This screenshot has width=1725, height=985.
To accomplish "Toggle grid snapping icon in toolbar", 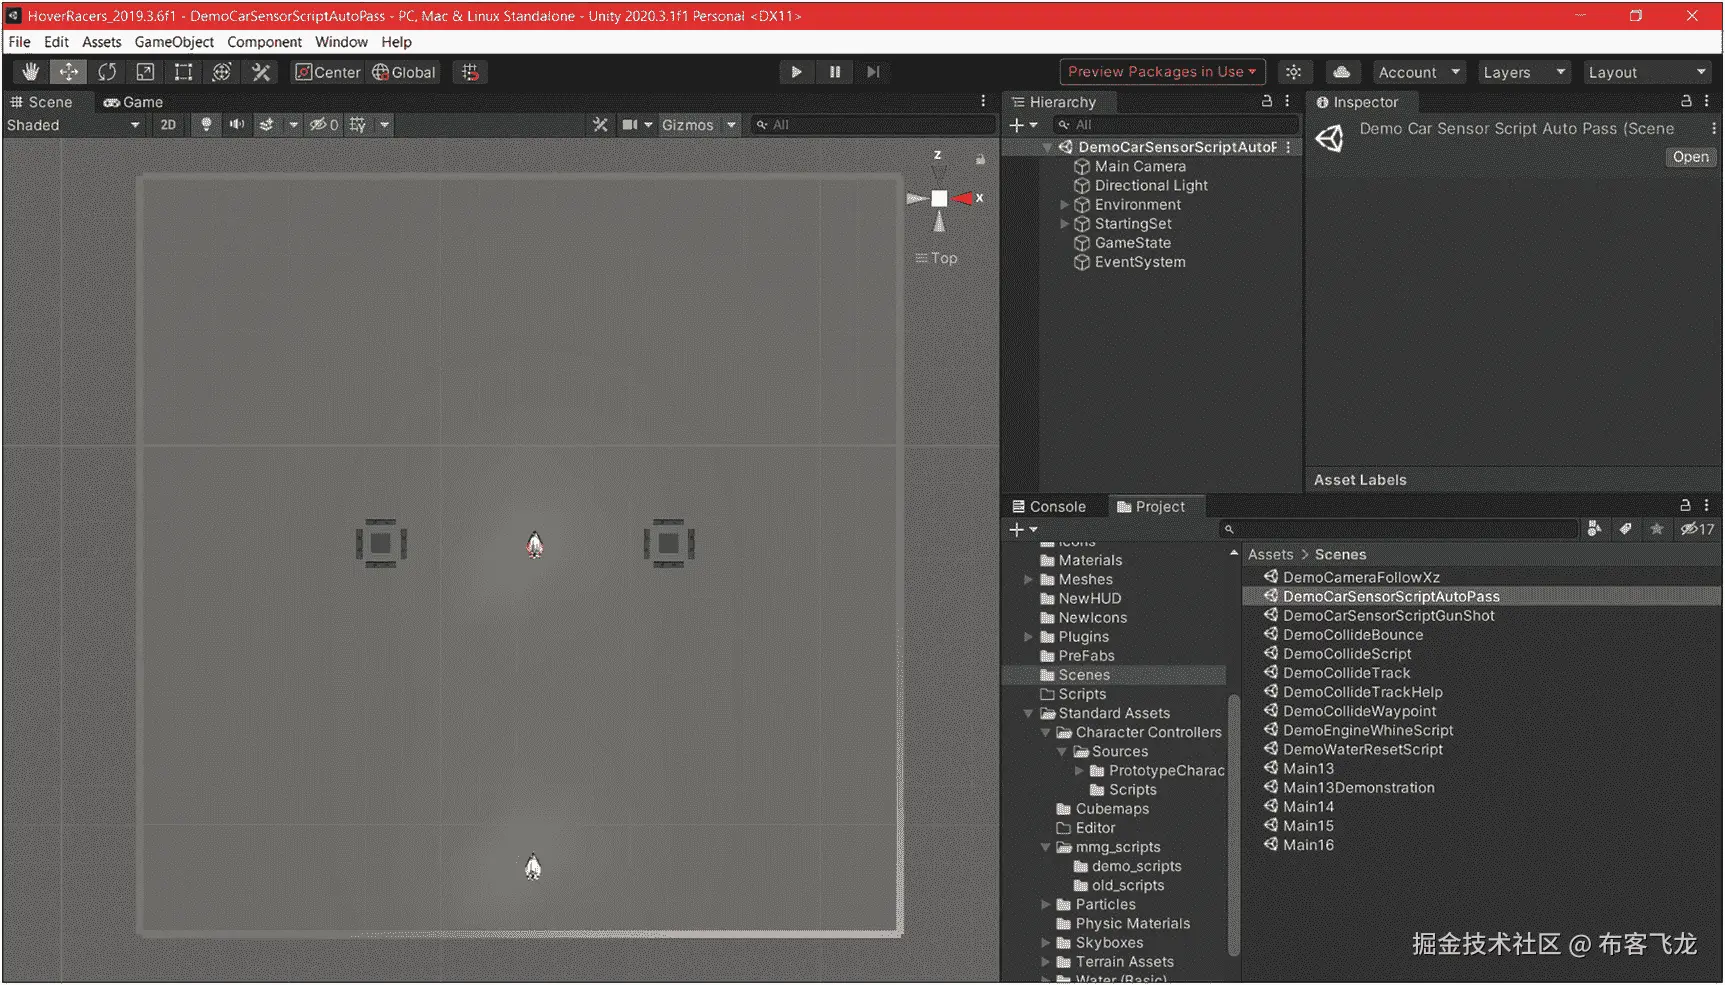I will coord(470,72).
